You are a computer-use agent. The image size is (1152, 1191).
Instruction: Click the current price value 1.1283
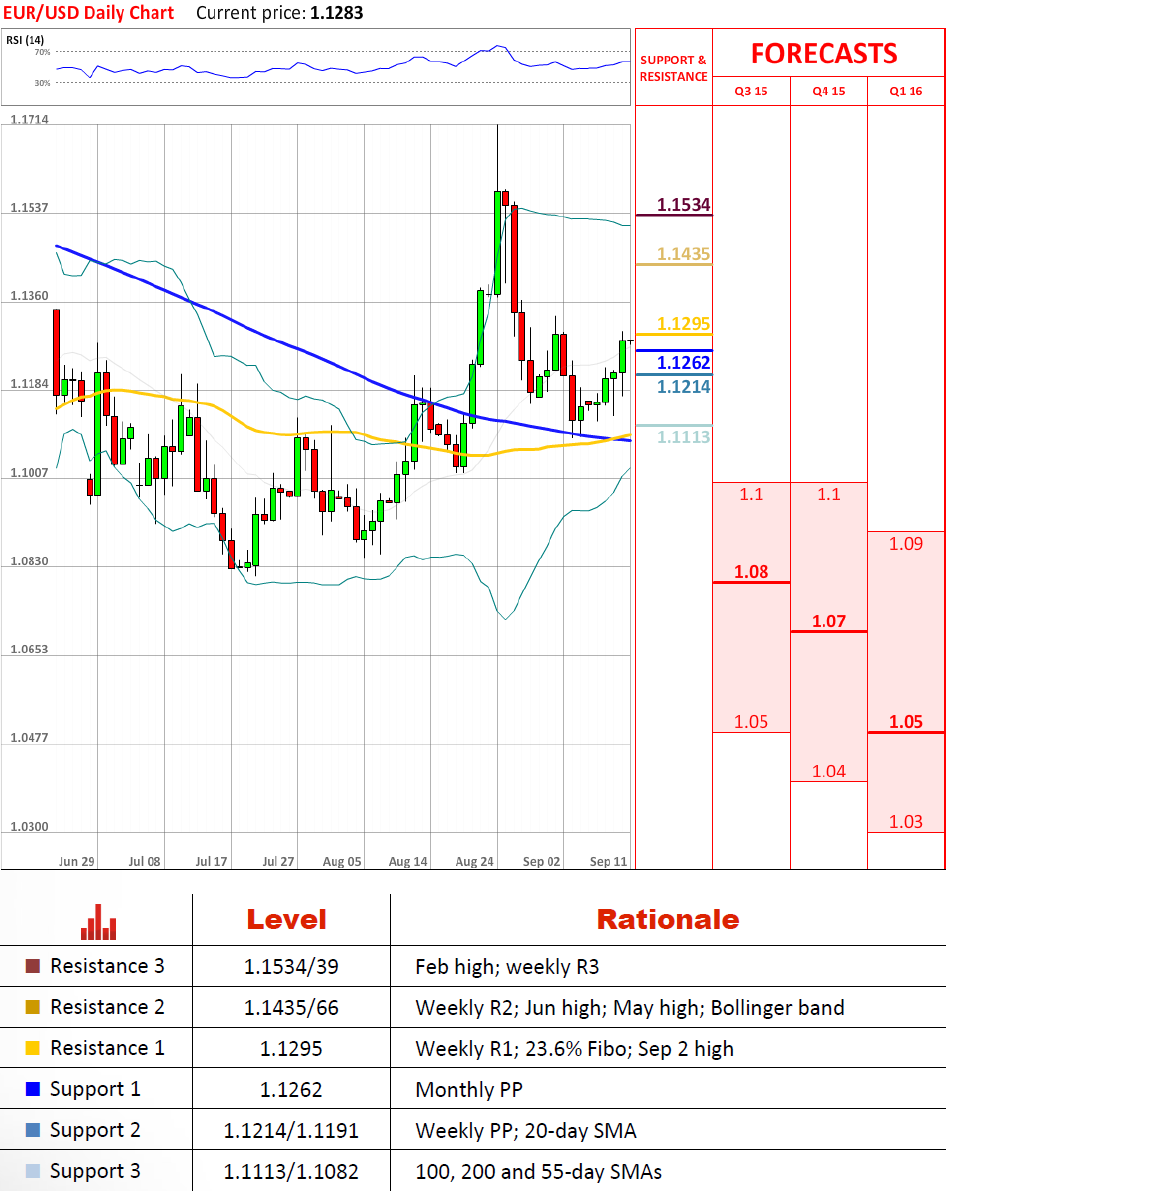point(336,13)
